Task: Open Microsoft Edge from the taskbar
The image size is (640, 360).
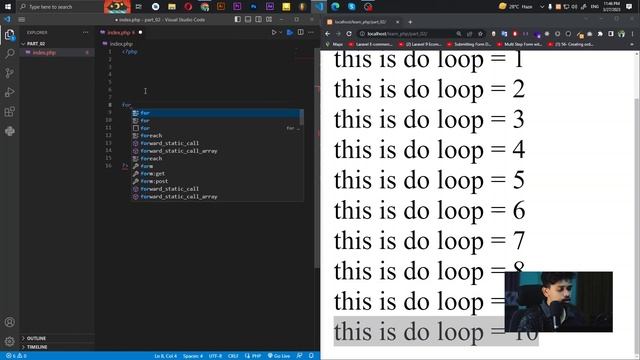Action: coord(335,7)
